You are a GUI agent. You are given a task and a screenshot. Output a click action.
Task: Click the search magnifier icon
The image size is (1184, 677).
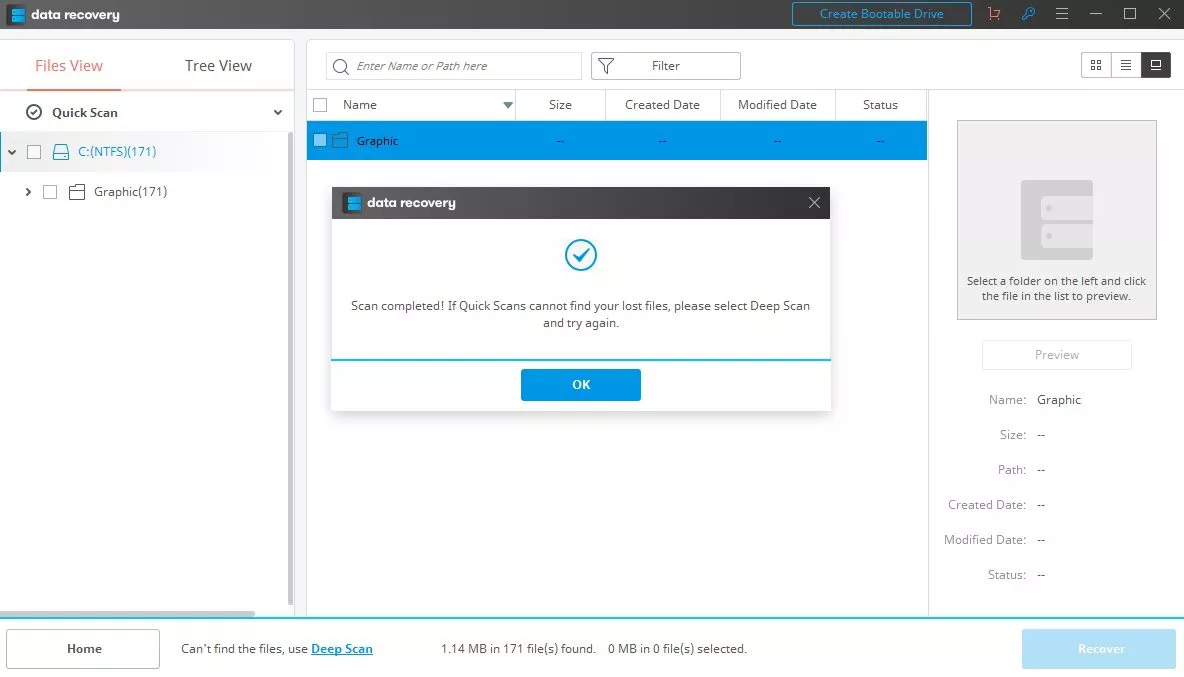pos(341,66)
